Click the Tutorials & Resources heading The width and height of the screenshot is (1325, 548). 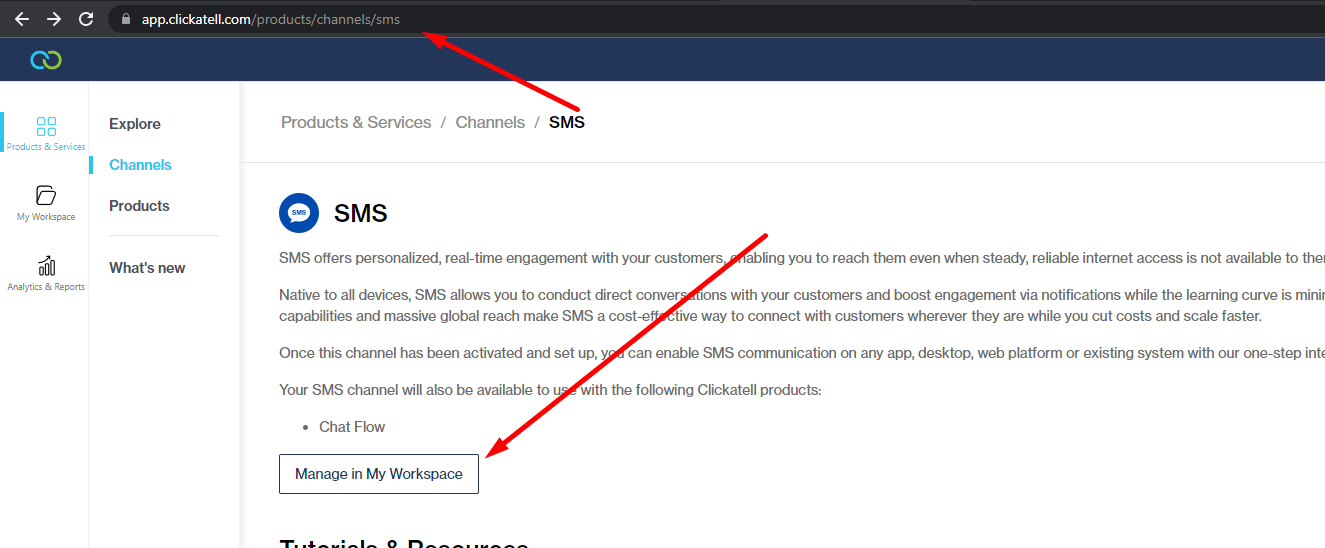click(404, 542)
